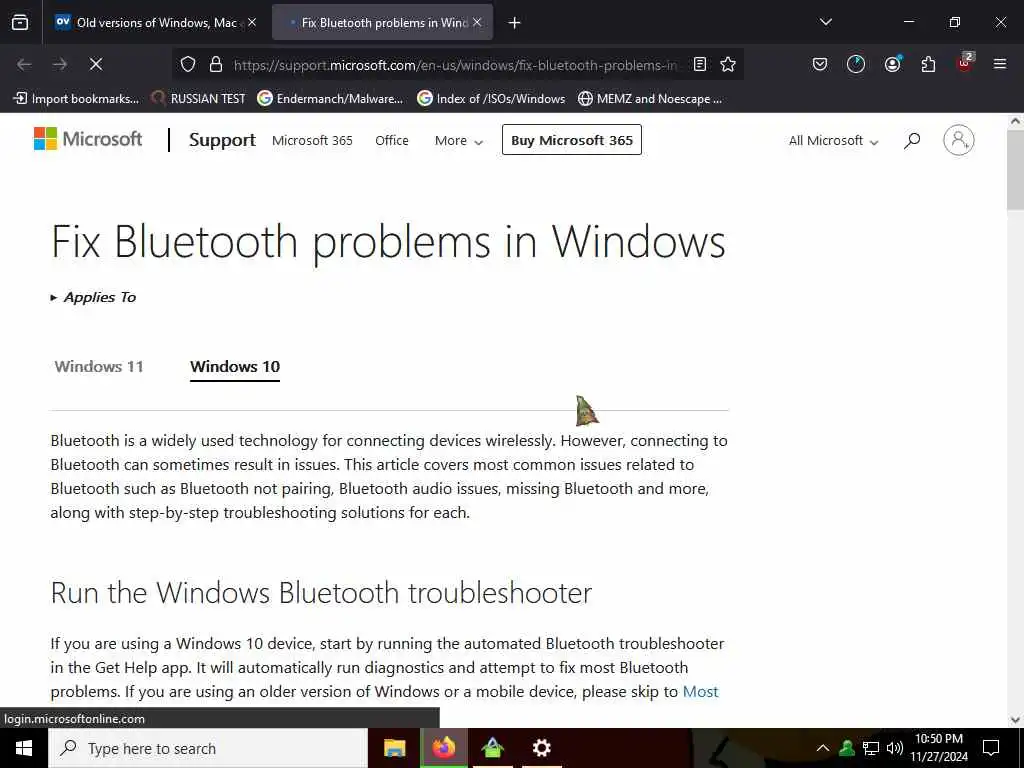
Task: Open Index of /ISOs/Windows bookmark
Action: coord(491,99)
